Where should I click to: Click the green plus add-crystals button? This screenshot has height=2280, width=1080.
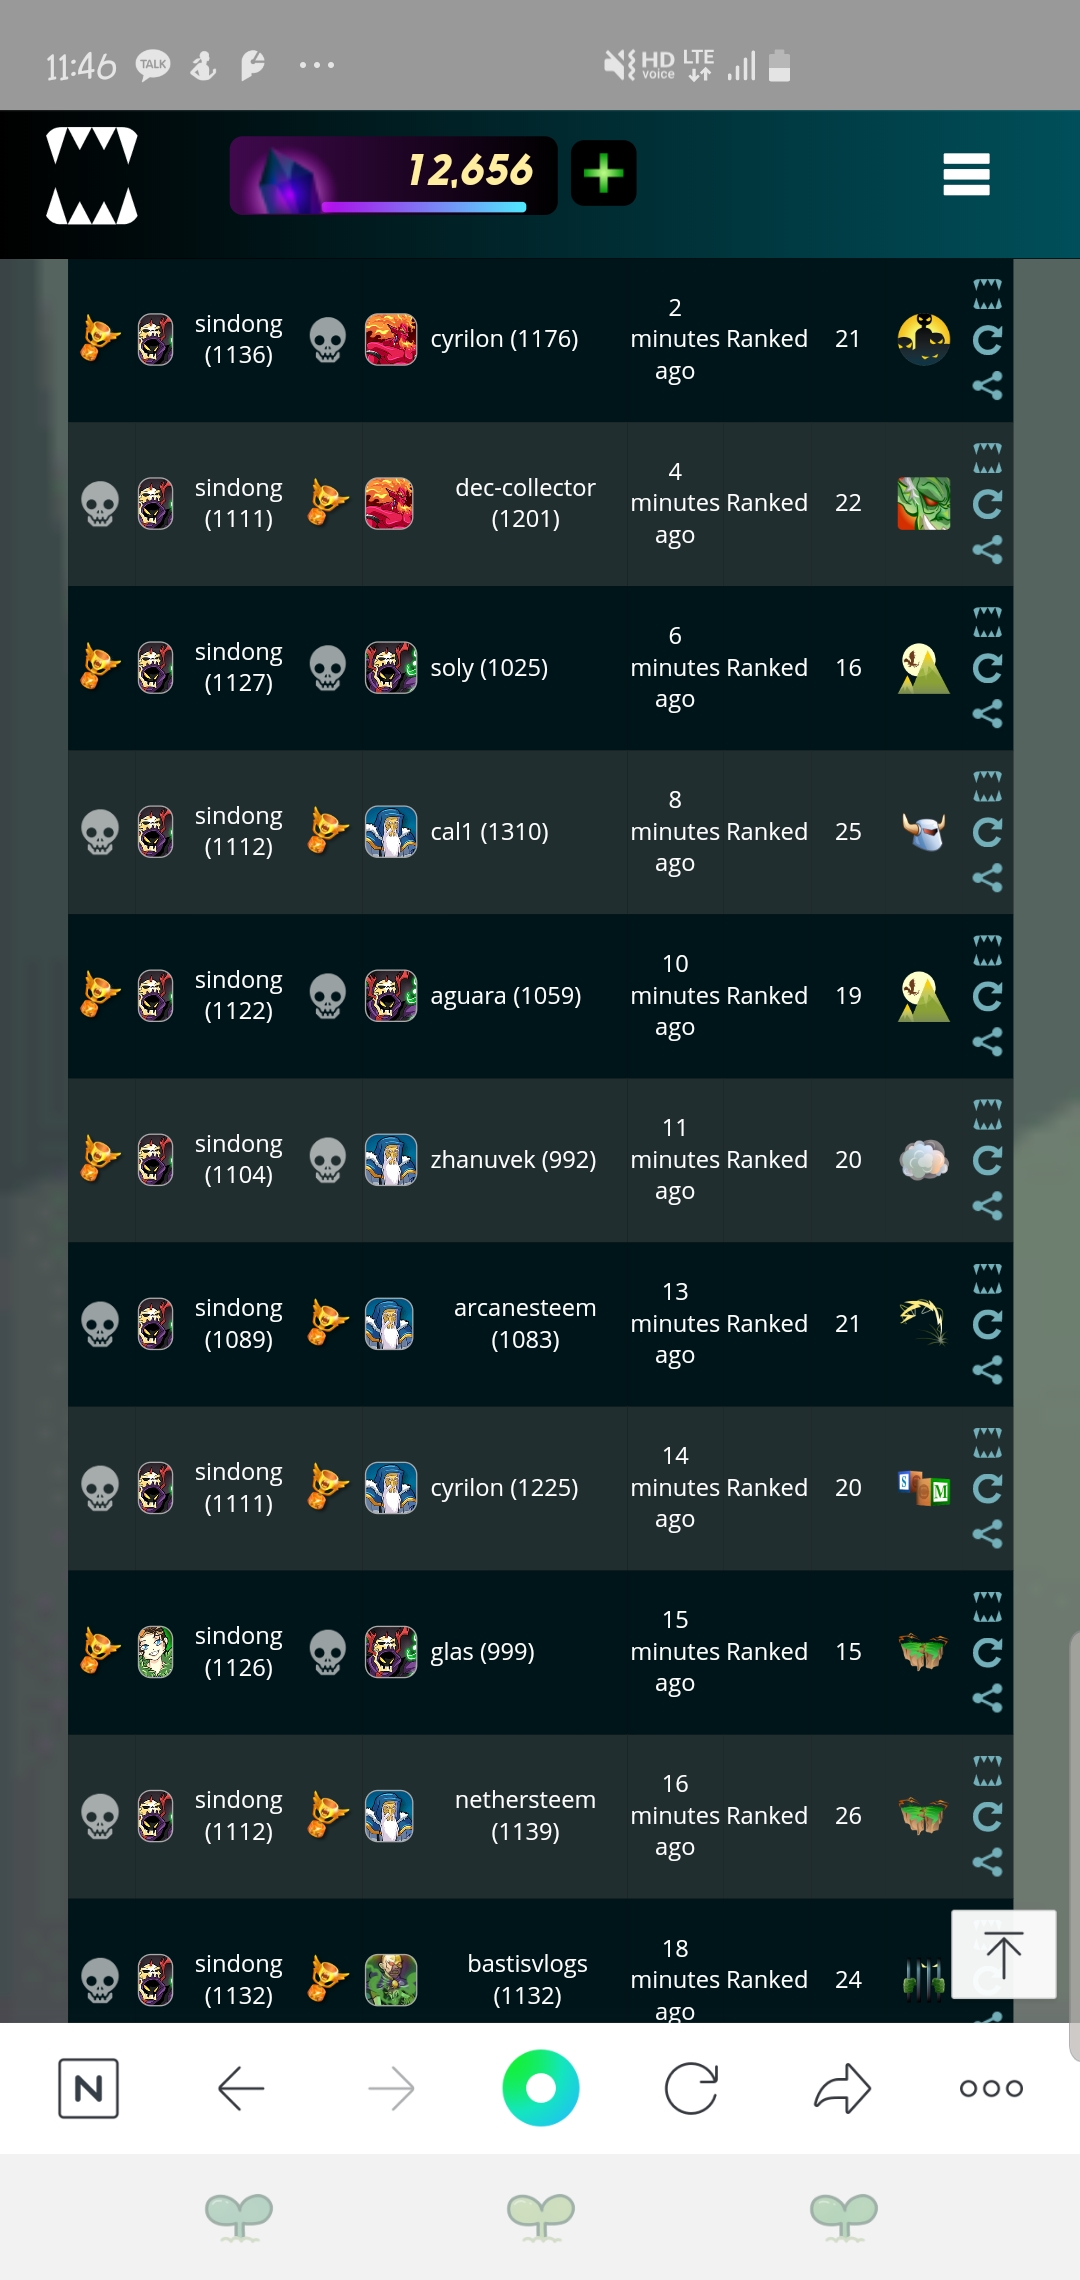pos(603,173)
